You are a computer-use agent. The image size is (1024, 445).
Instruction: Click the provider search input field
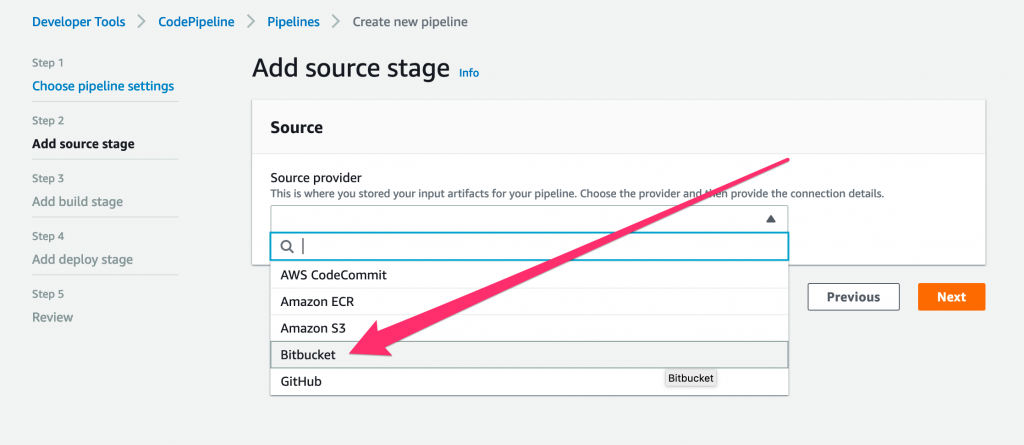click(x=530, y=246)
